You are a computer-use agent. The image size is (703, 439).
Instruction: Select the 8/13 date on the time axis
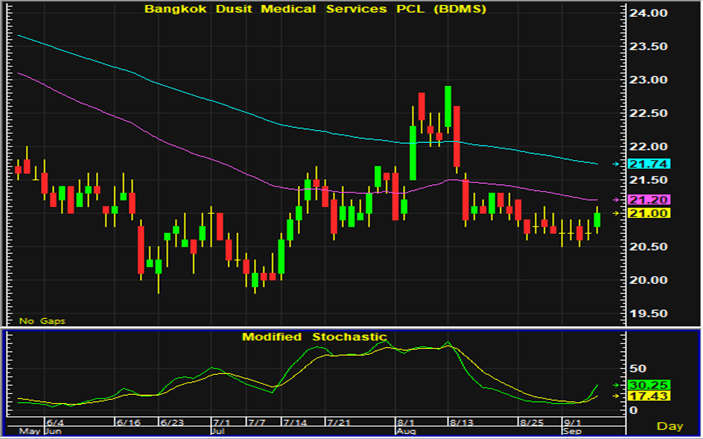[x=461, y=423]
